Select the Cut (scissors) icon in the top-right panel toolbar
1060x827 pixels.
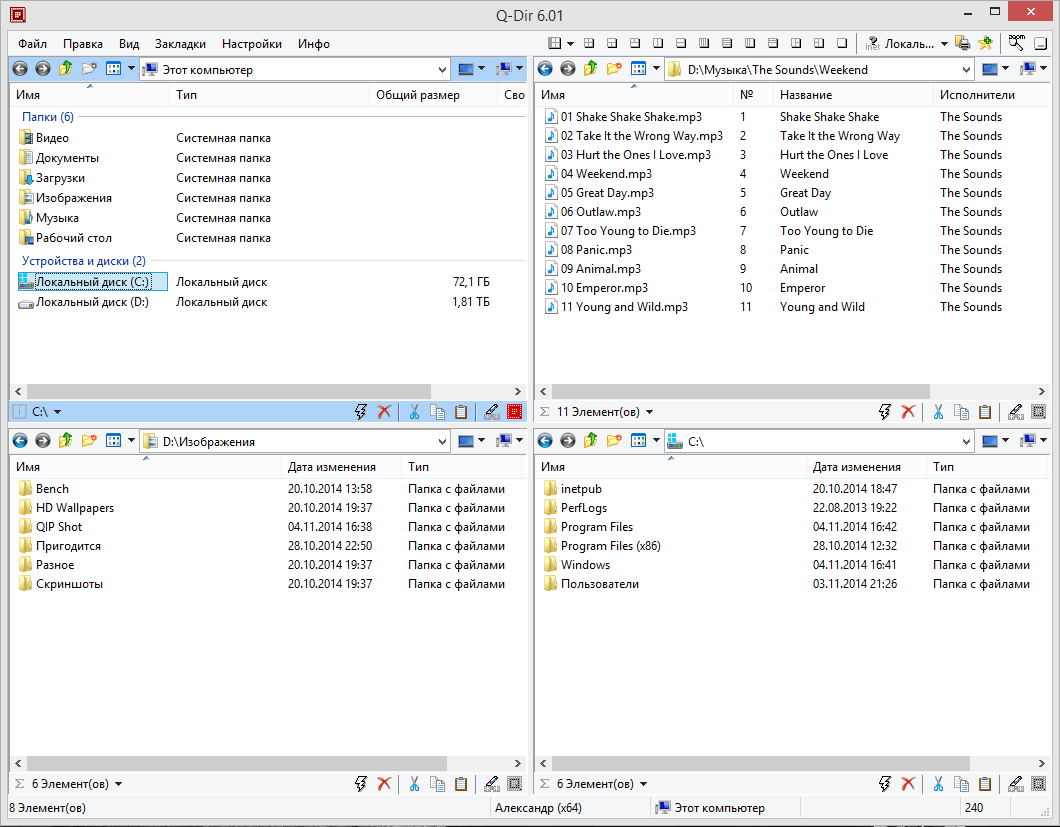coord(938,411)
